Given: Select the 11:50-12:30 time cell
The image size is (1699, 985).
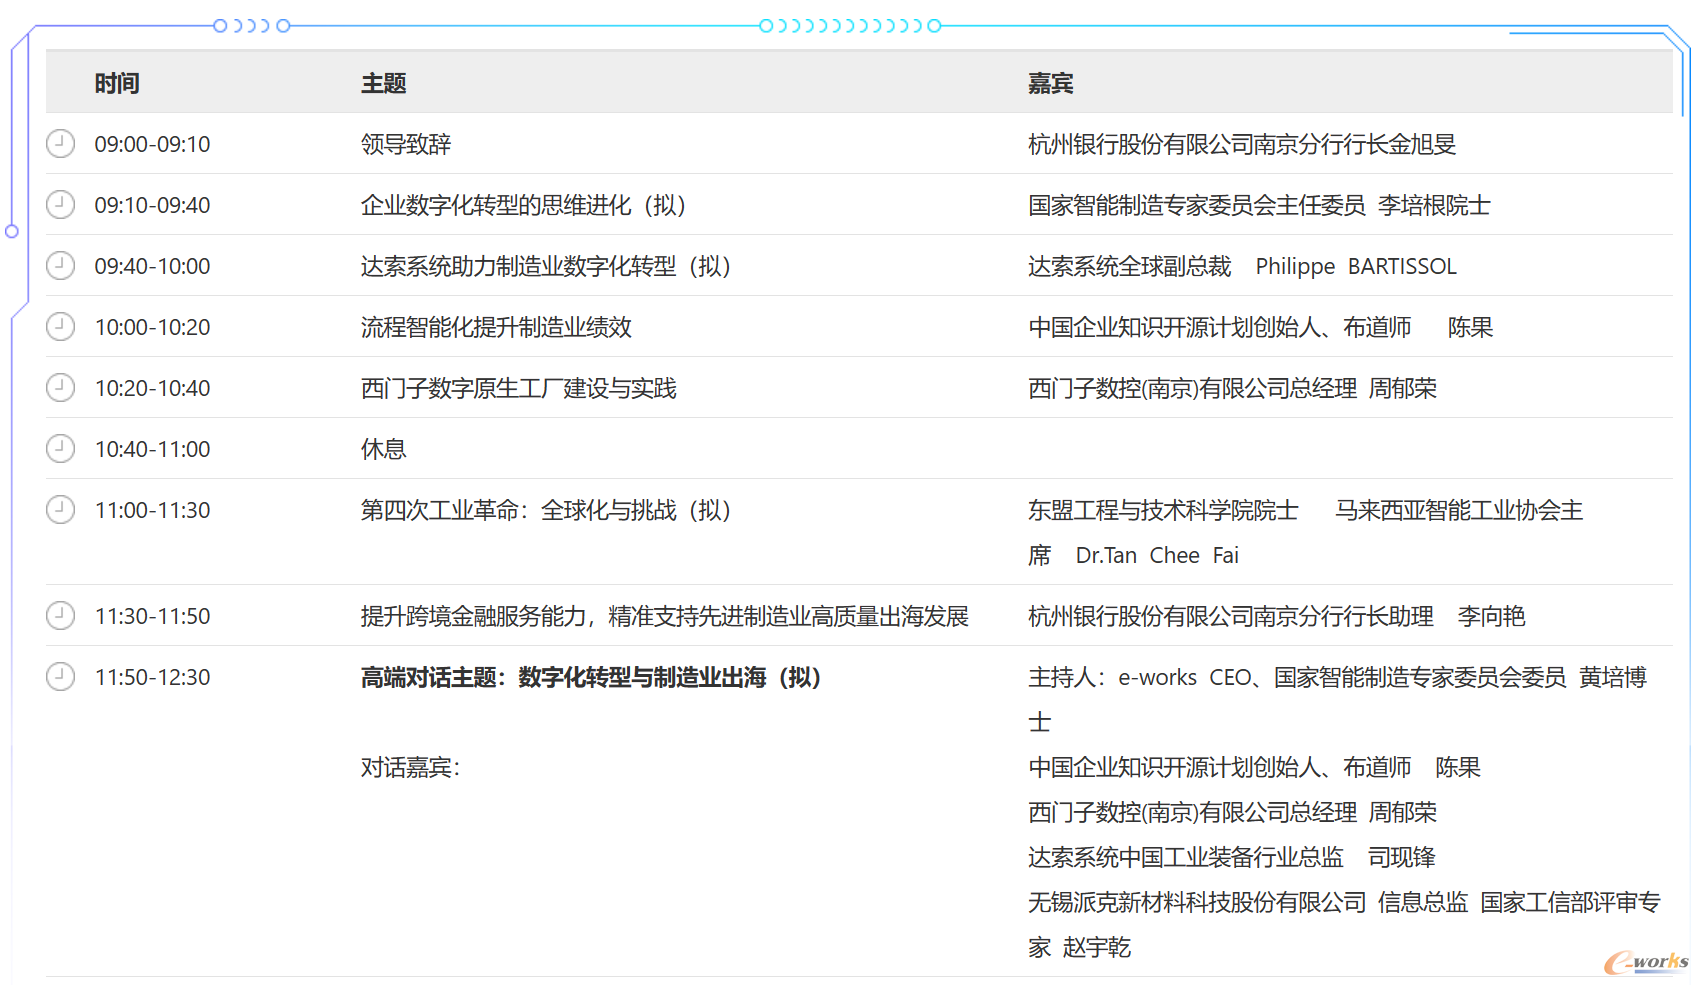Looking at the screenshot, I should (153, 677).
